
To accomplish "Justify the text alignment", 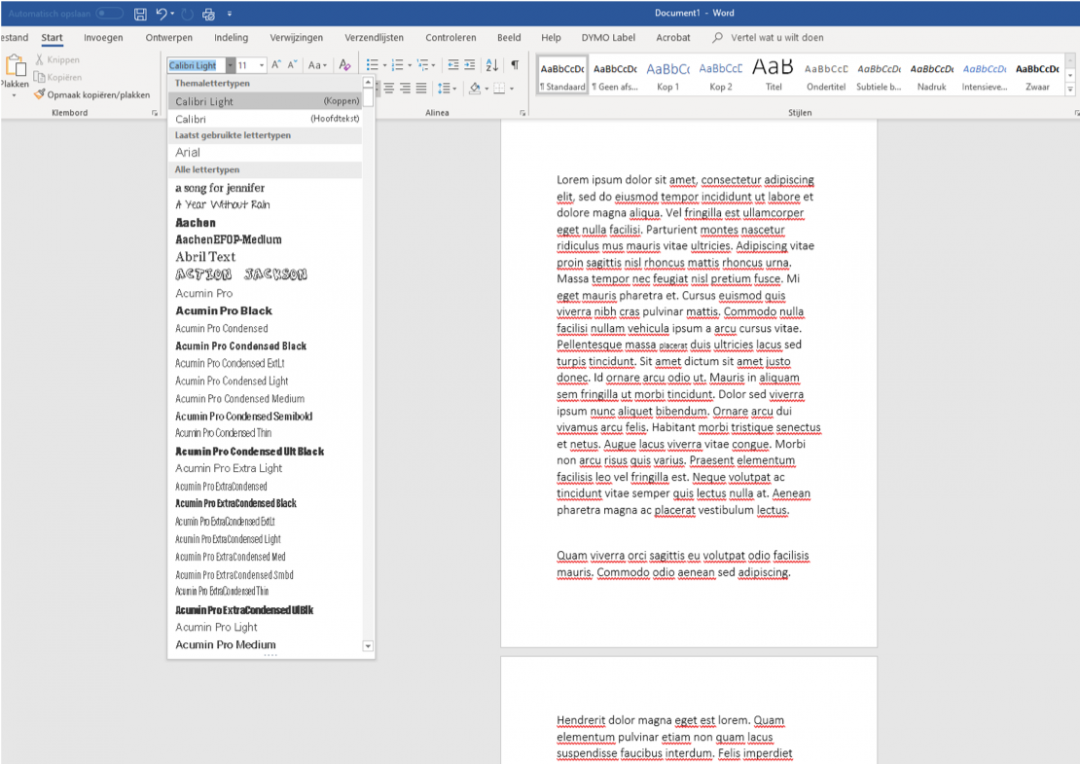I will click(420, 88).
